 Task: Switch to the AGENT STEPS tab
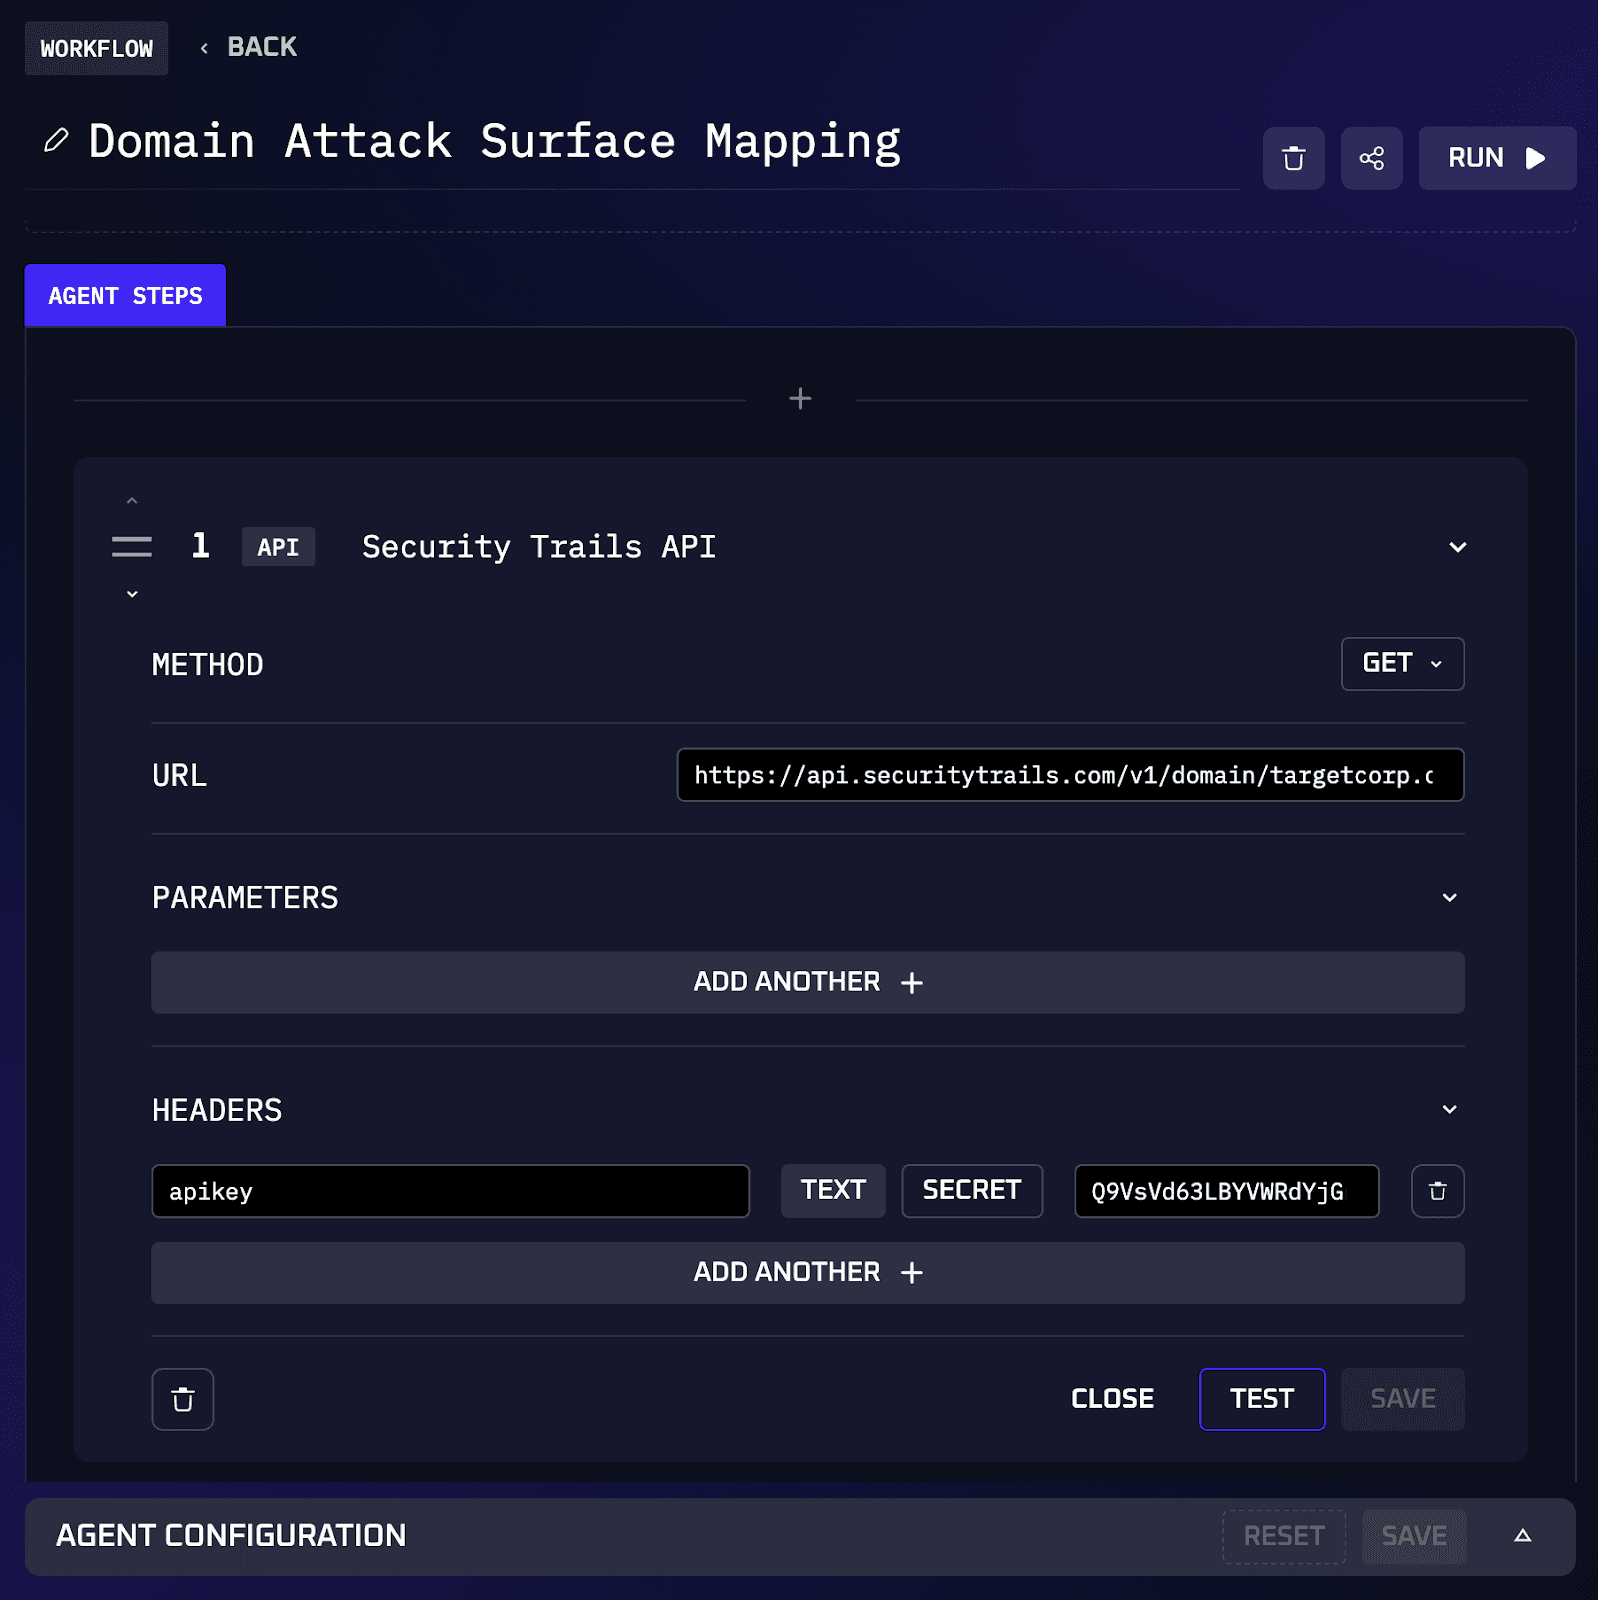pos(125,296)
